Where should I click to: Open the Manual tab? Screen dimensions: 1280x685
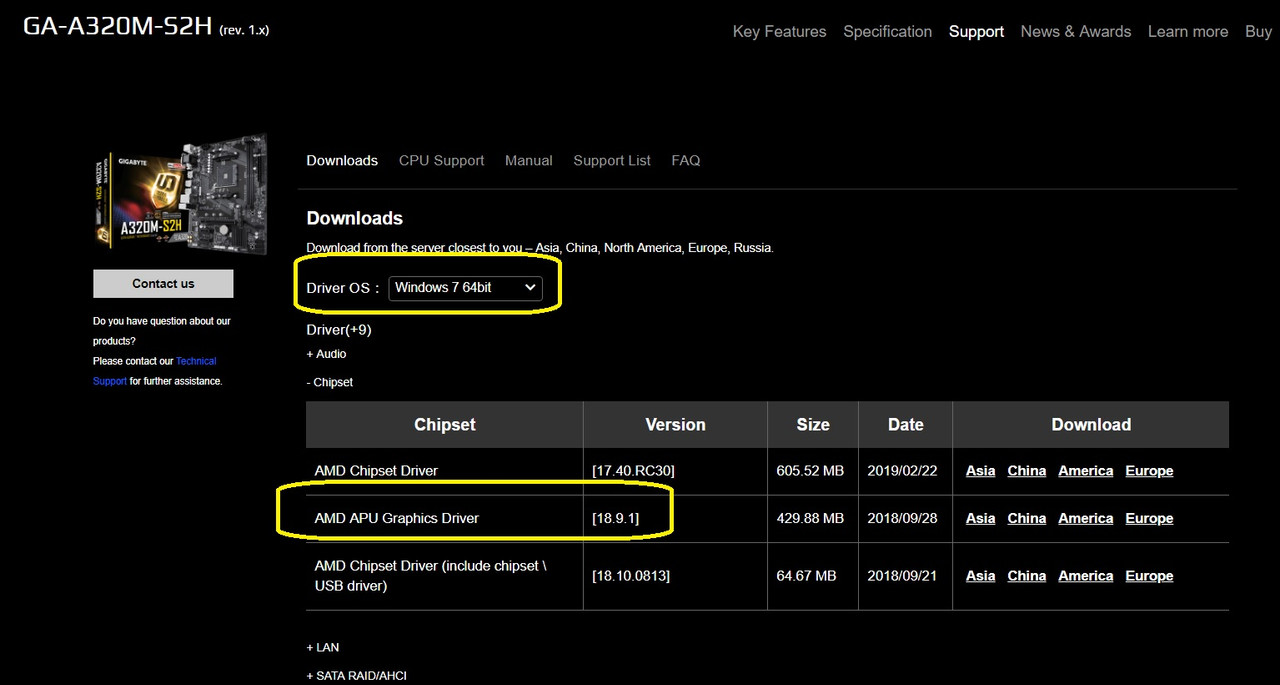(x=528, y=160)
